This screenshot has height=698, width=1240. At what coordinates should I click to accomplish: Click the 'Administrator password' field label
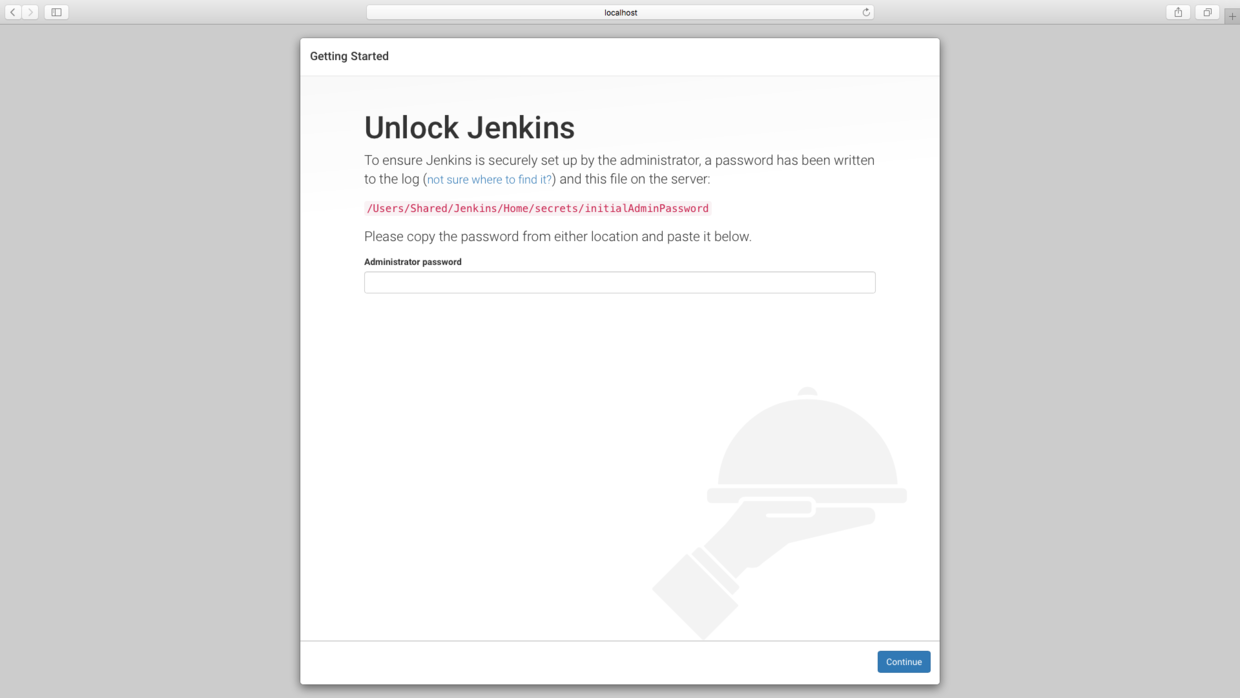(x=412, y=261)
